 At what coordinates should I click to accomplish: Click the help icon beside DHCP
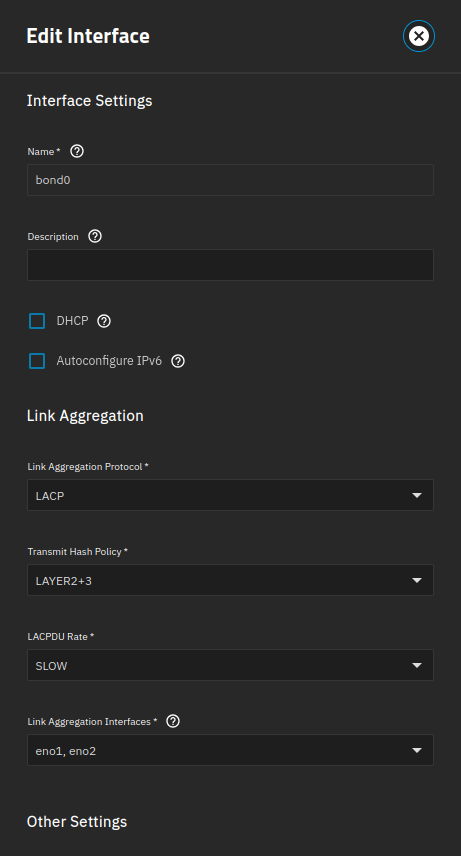pos(104,321)
